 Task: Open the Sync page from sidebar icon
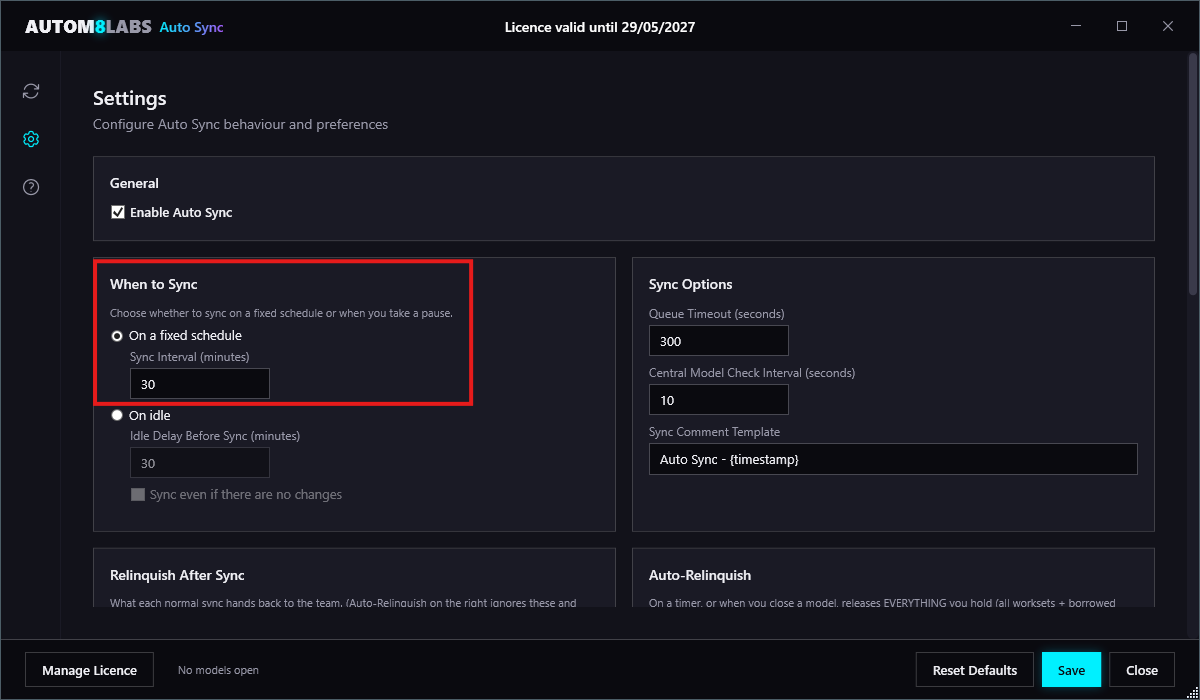tap(31, 91)
